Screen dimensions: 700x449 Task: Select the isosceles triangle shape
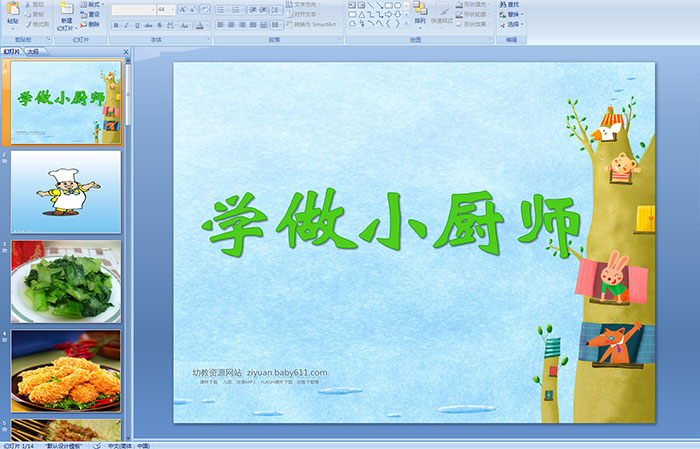[x=361, y=15]
